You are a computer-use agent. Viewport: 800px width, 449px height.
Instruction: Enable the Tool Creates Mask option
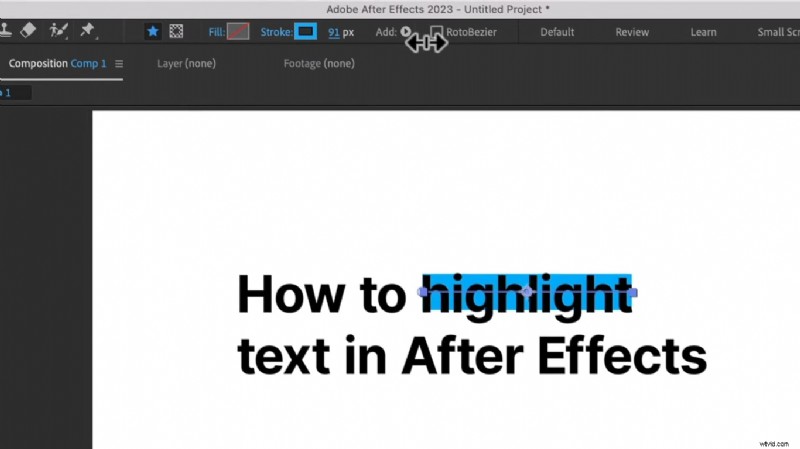[176, 32]
